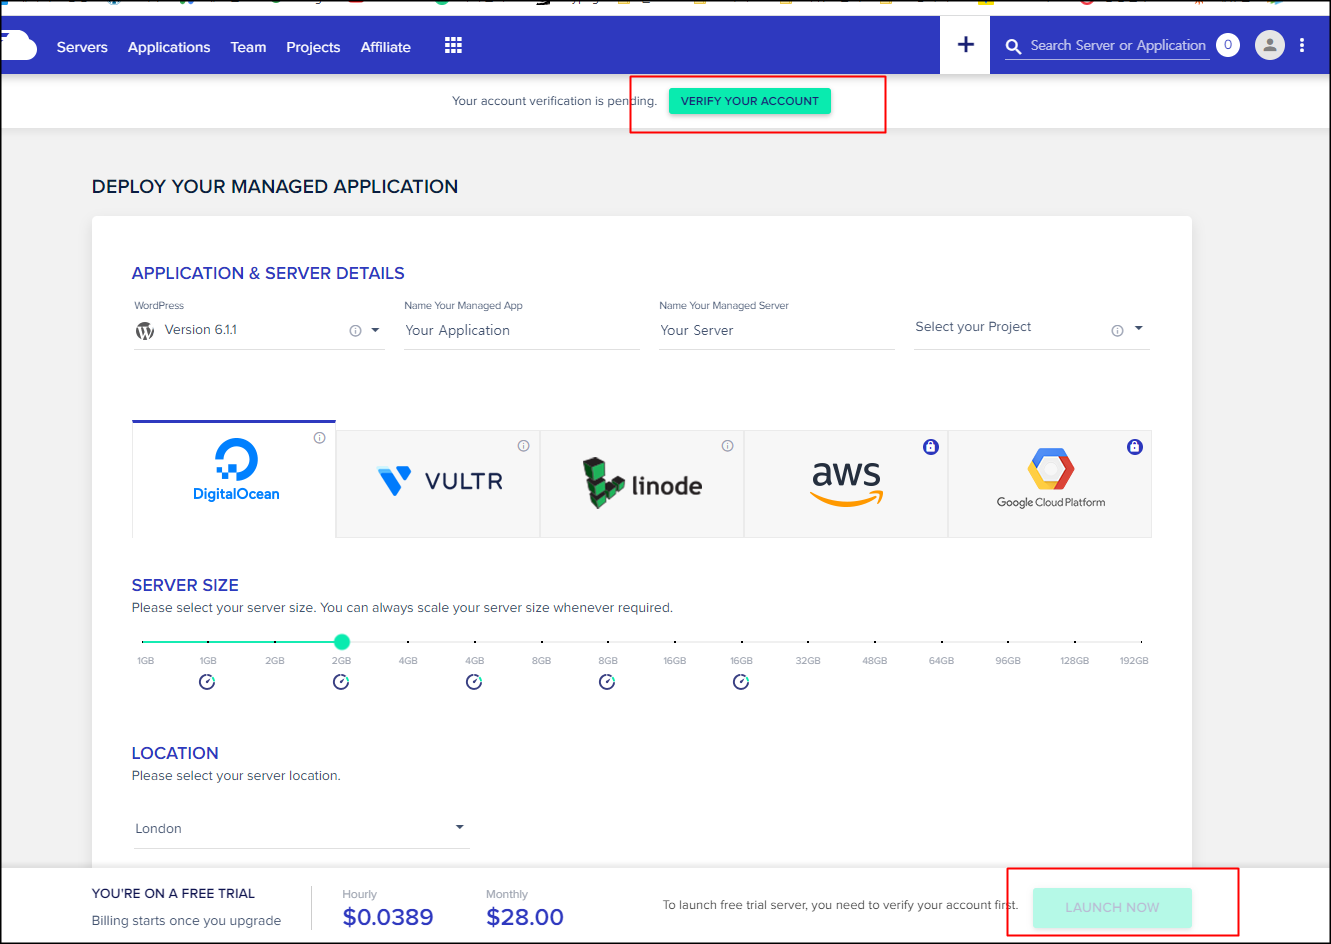Click gauge icon under the 2GB tick
The height and width of the screenshot is (944, 1331).
tap(341, 682)
